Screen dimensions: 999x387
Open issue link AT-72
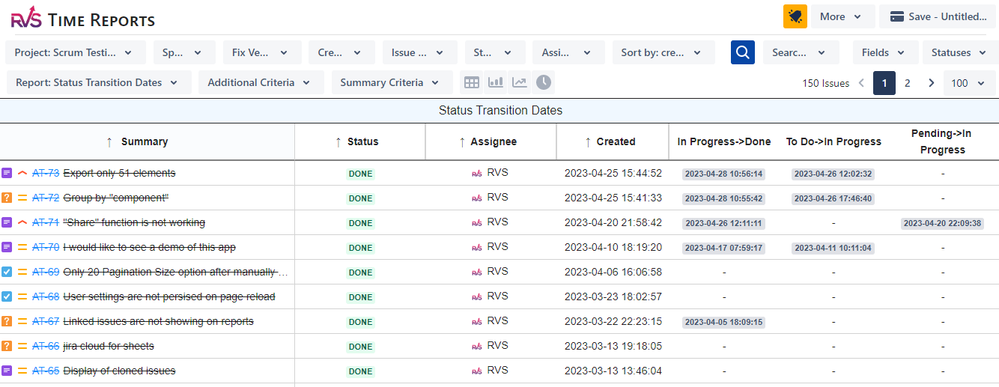point(45,198)
